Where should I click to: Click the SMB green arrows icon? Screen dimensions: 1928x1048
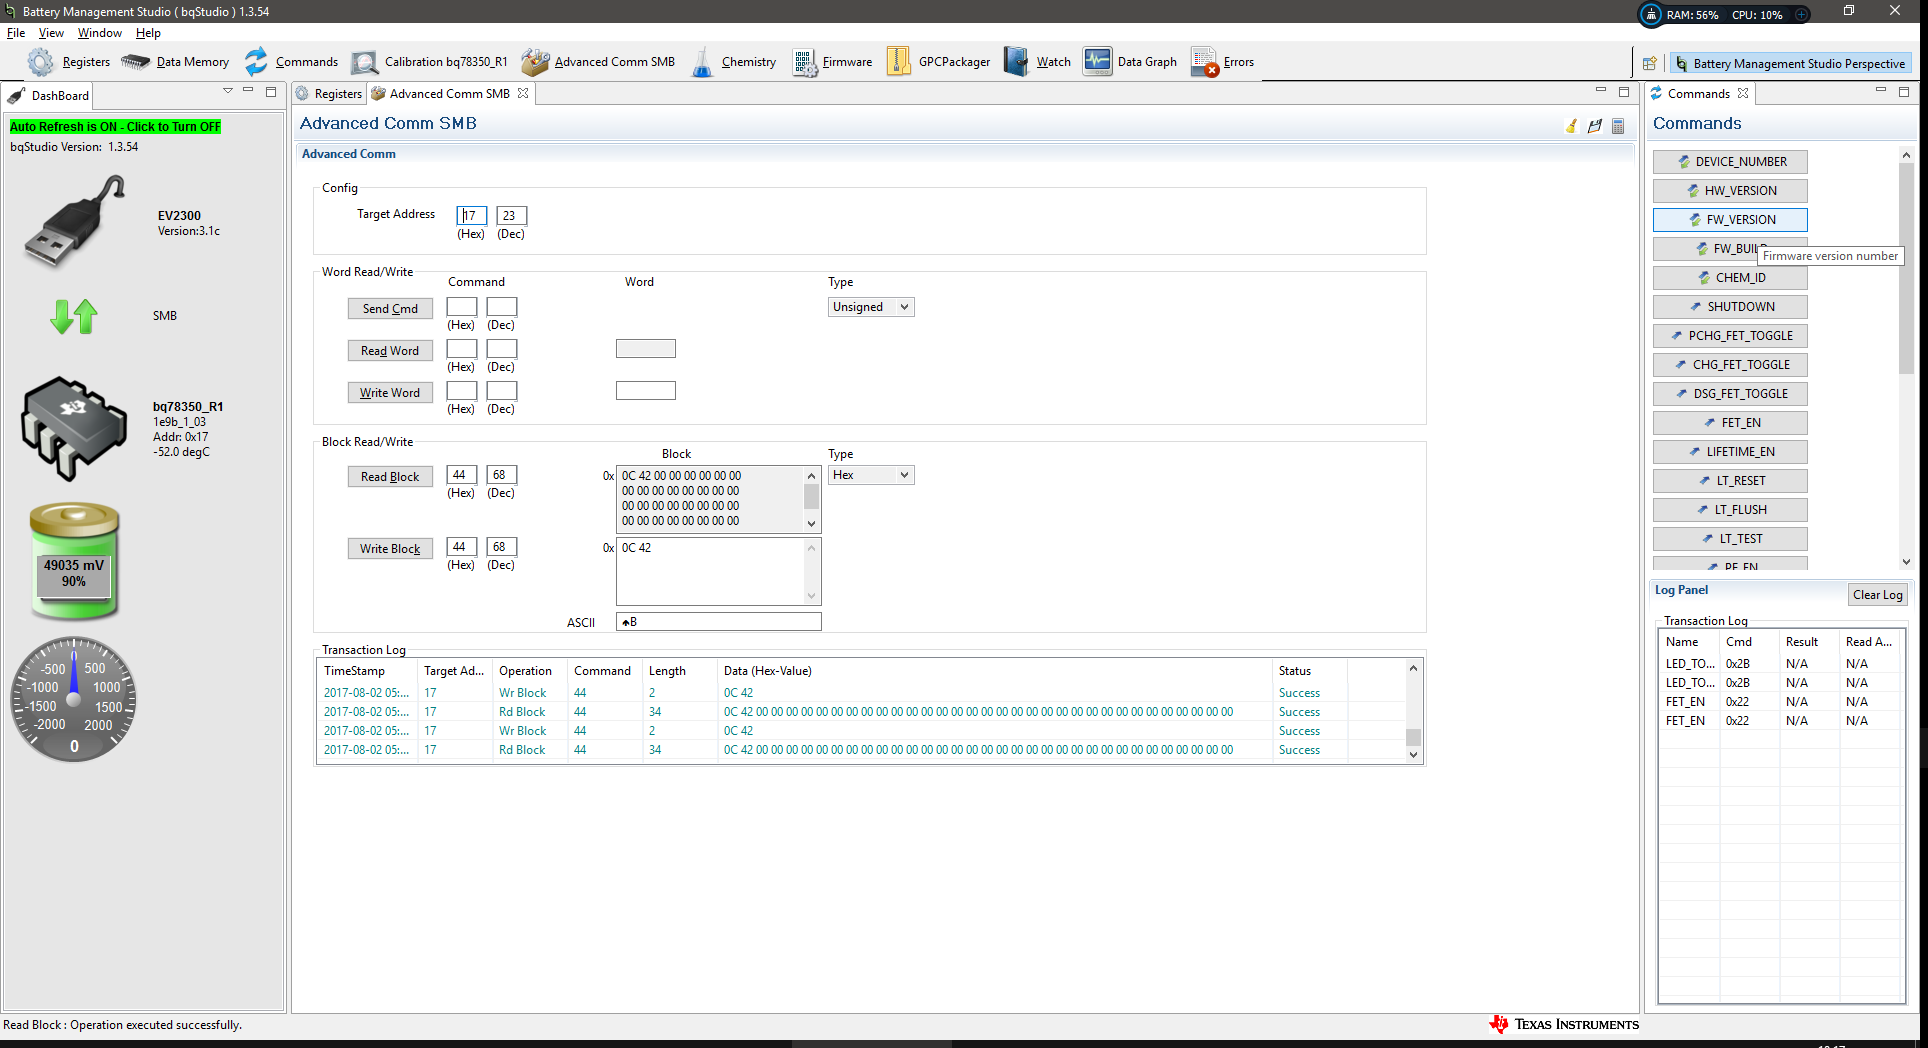tap(74, 316)
